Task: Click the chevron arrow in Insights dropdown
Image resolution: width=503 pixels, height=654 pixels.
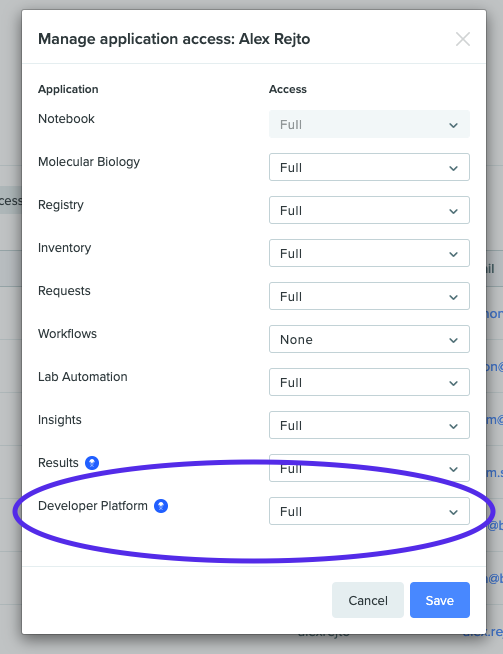Action: click(453, 426)
